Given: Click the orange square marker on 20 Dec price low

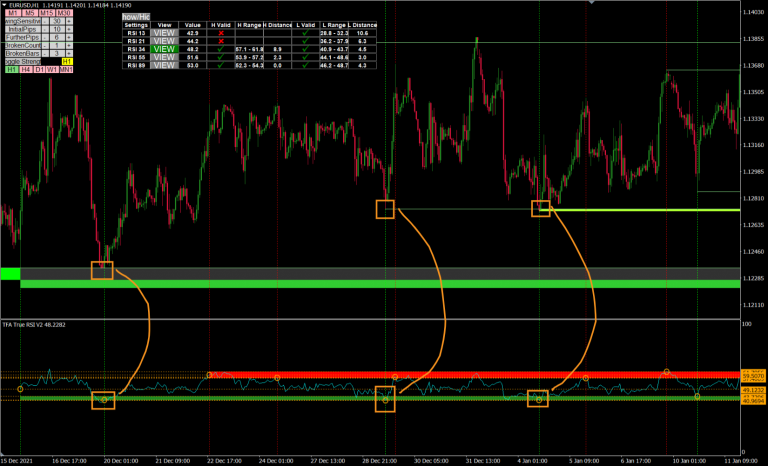Looking at the screenshot, I should pos(102,269).
